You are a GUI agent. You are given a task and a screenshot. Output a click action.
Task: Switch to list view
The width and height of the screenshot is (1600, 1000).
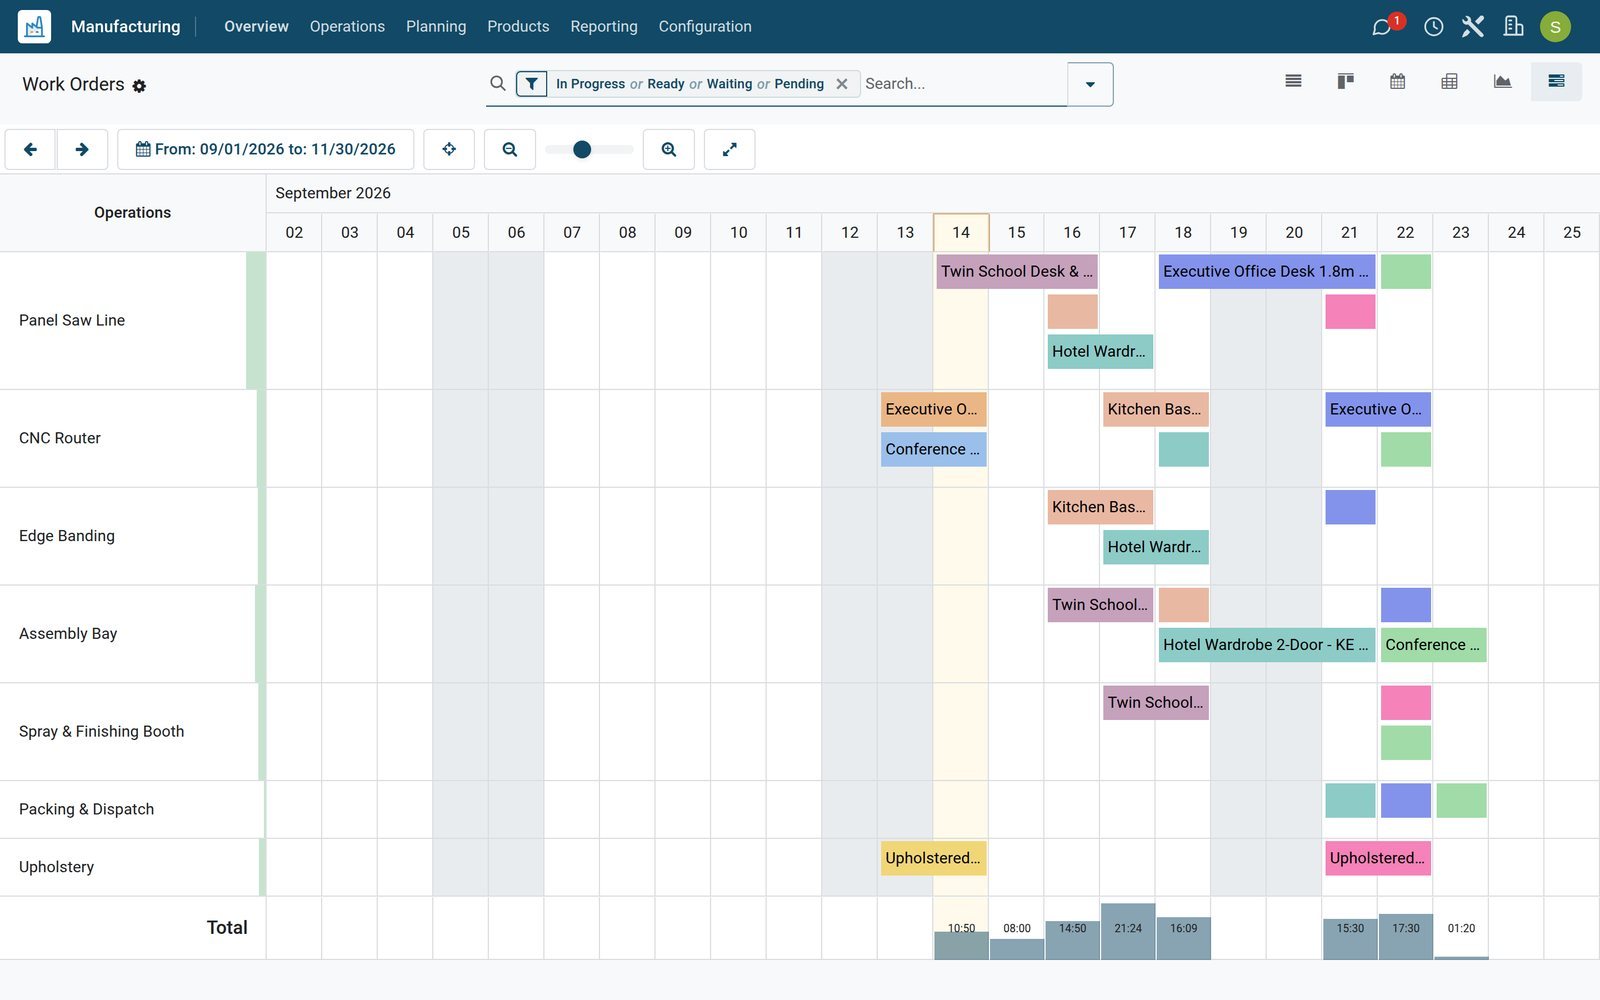[1293, 82]
